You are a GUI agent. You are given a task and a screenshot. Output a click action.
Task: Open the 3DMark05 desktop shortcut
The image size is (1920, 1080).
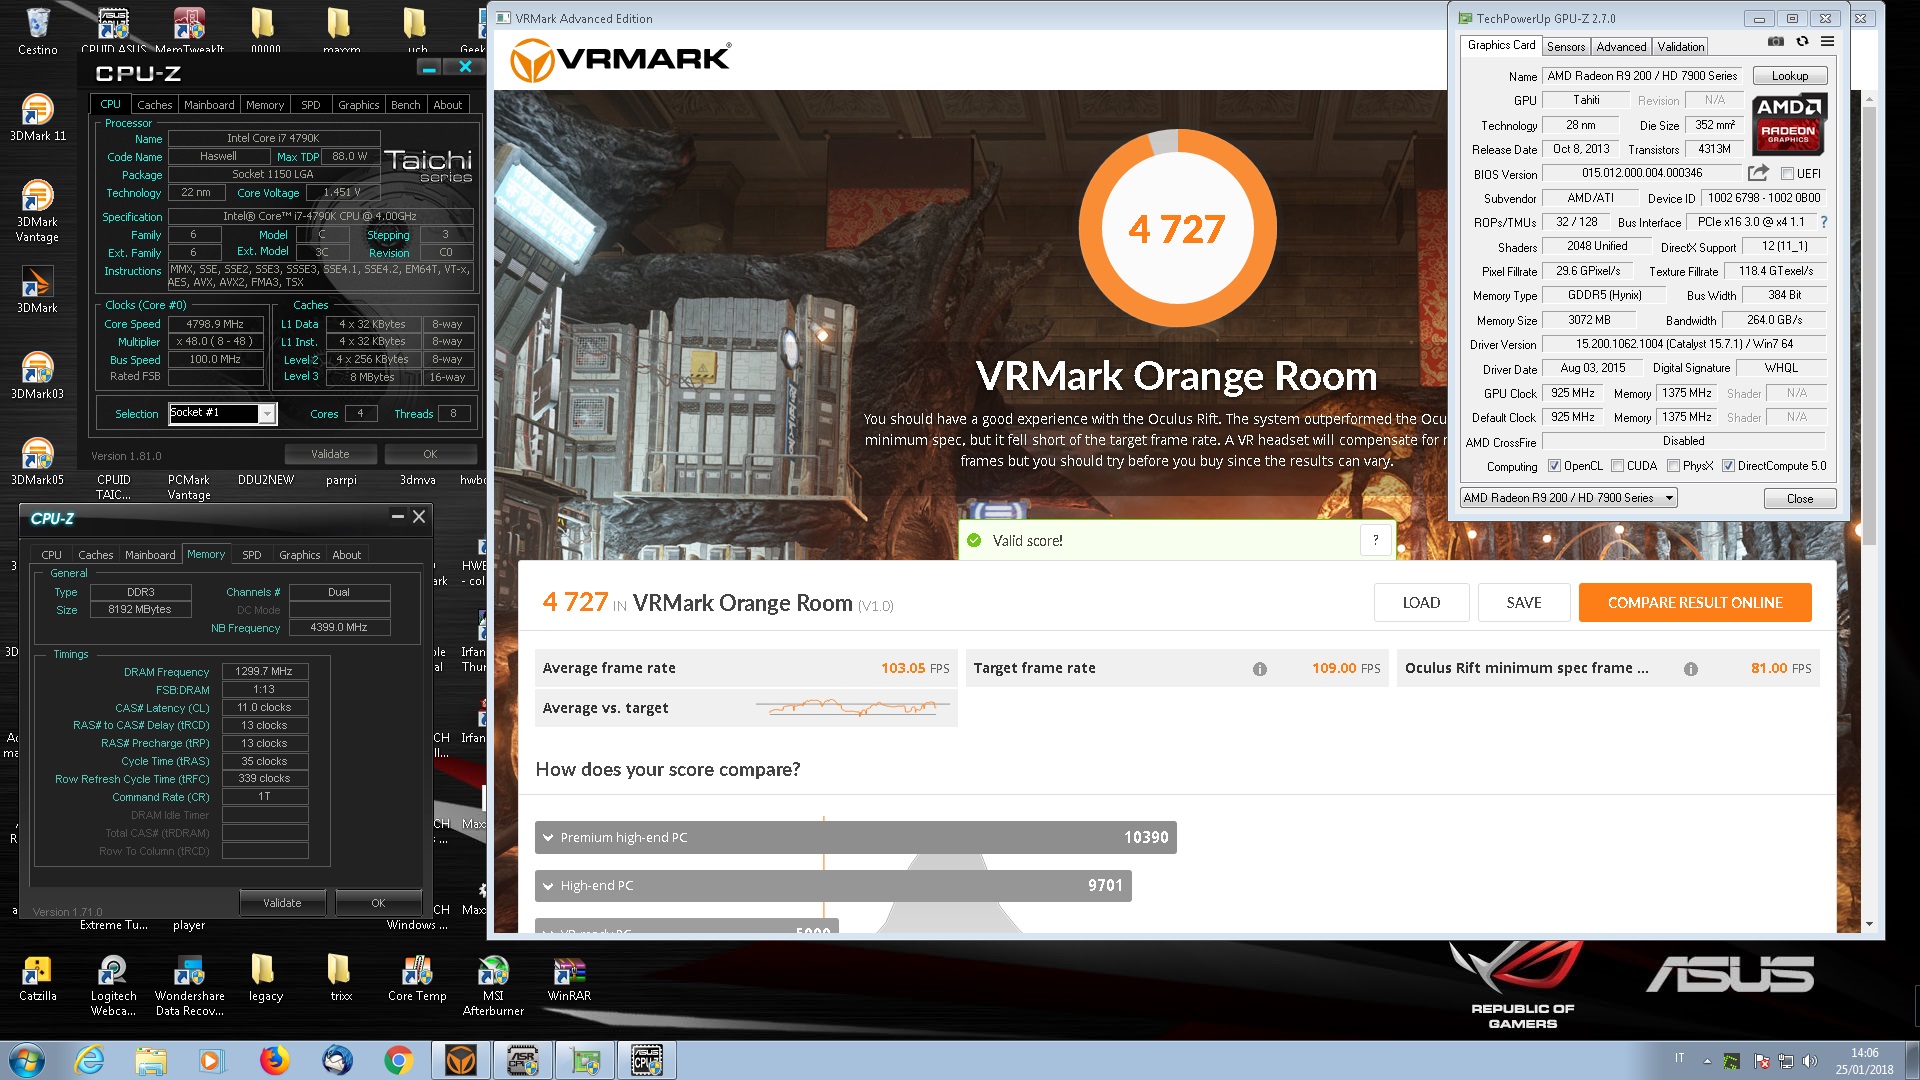38,461
